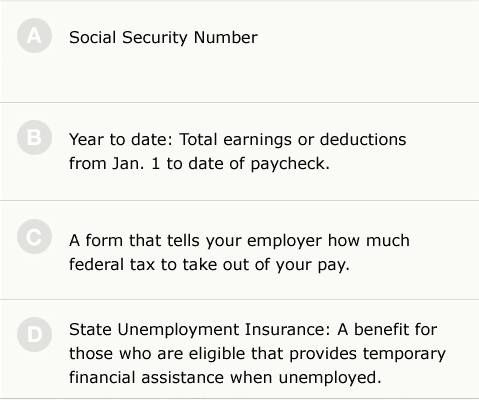Click 'federal tax to take out' line
Image resolution: width=479 pixels, height=400 pixels.
point(209,265)
